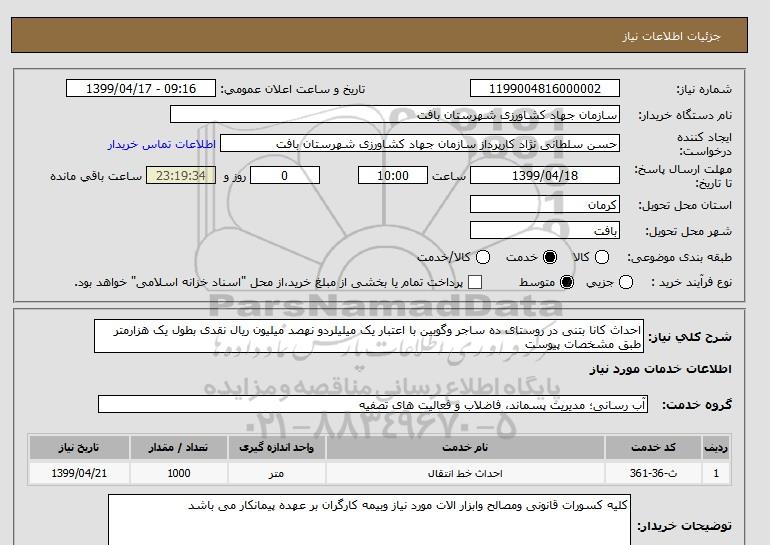This screenshot has height=545, width=770.
Task: Click the جزئیات اطلاعات نیاز header title
Action: point(671,36)
